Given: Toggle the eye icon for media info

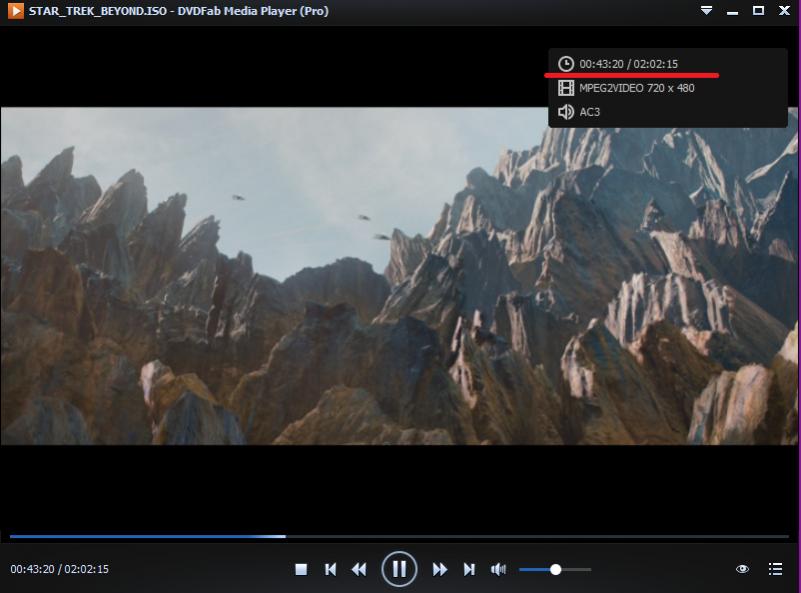Looking at the screenshot, I should [743, 569].
